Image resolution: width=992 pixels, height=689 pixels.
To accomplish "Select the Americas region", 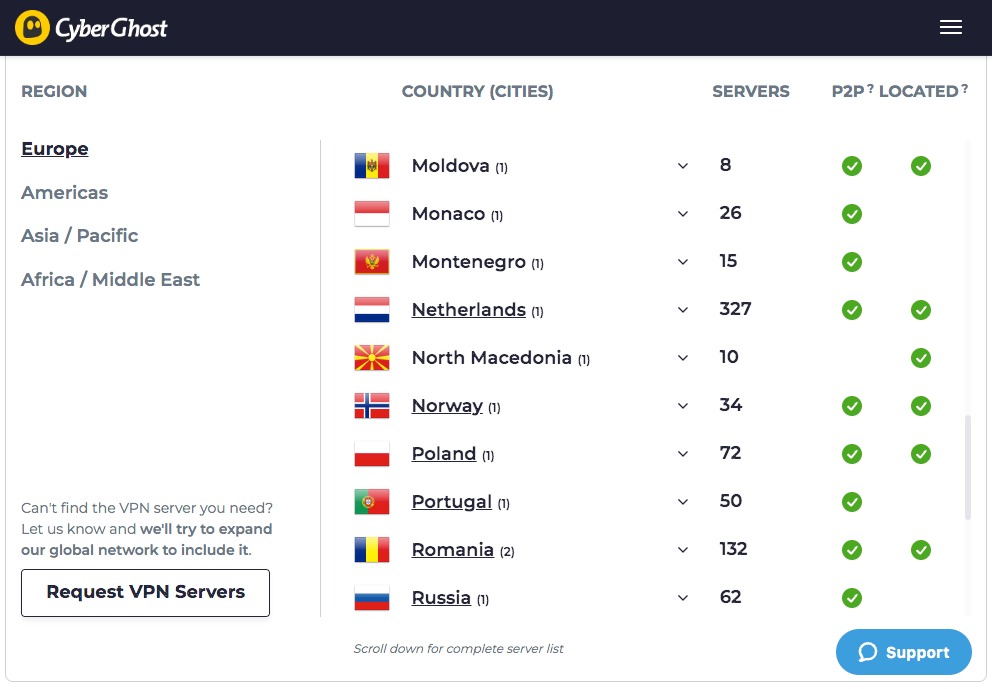I will [65, 192].
